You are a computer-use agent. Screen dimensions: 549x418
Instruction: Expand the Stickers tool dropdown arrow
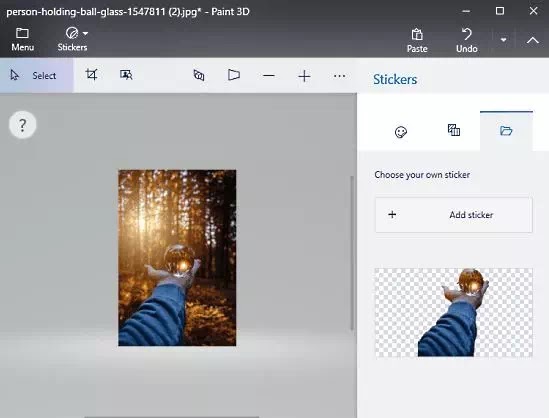85,34
